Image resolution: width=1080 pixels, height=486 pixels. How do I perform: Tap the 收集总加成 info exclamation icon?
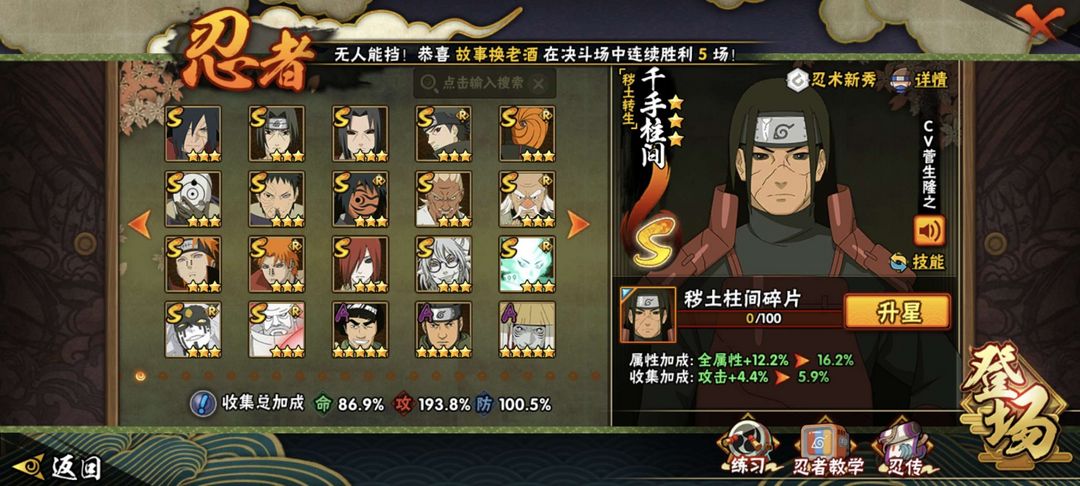(201, 404)
